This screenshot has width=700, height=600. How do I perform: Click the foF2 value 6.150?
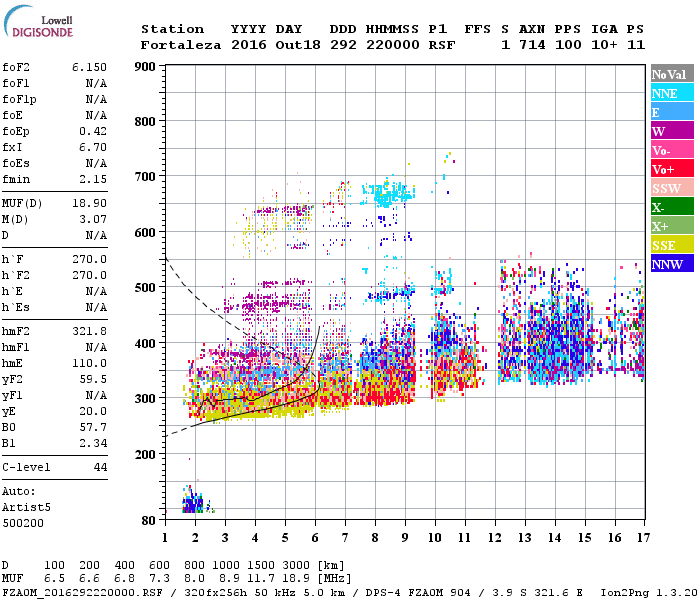(x=89, y=67)
